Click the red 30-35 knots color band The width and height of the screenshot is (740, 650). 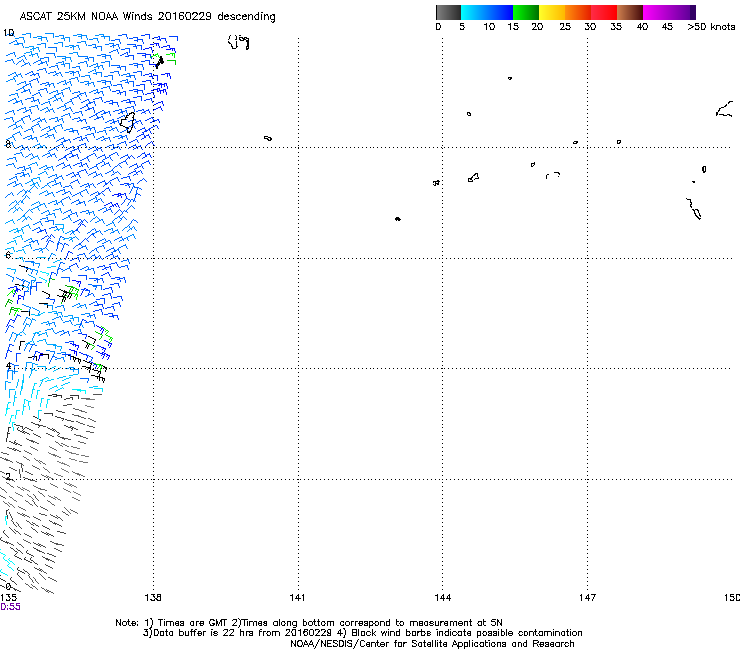click(604, 12)
